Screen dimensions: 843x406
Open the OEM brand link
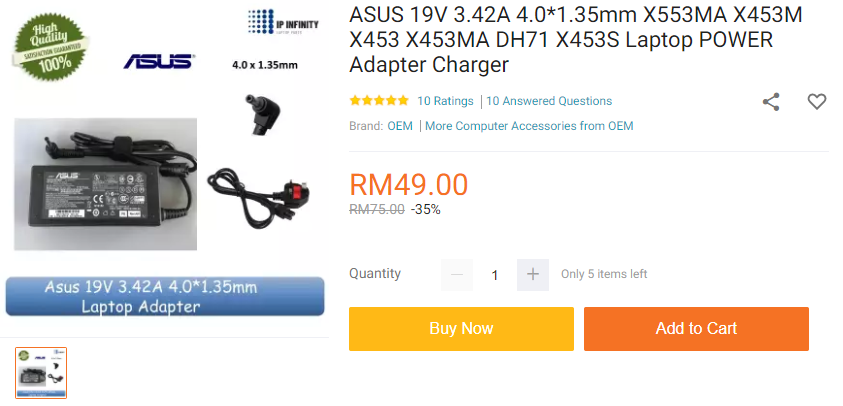tap(400, 126)
